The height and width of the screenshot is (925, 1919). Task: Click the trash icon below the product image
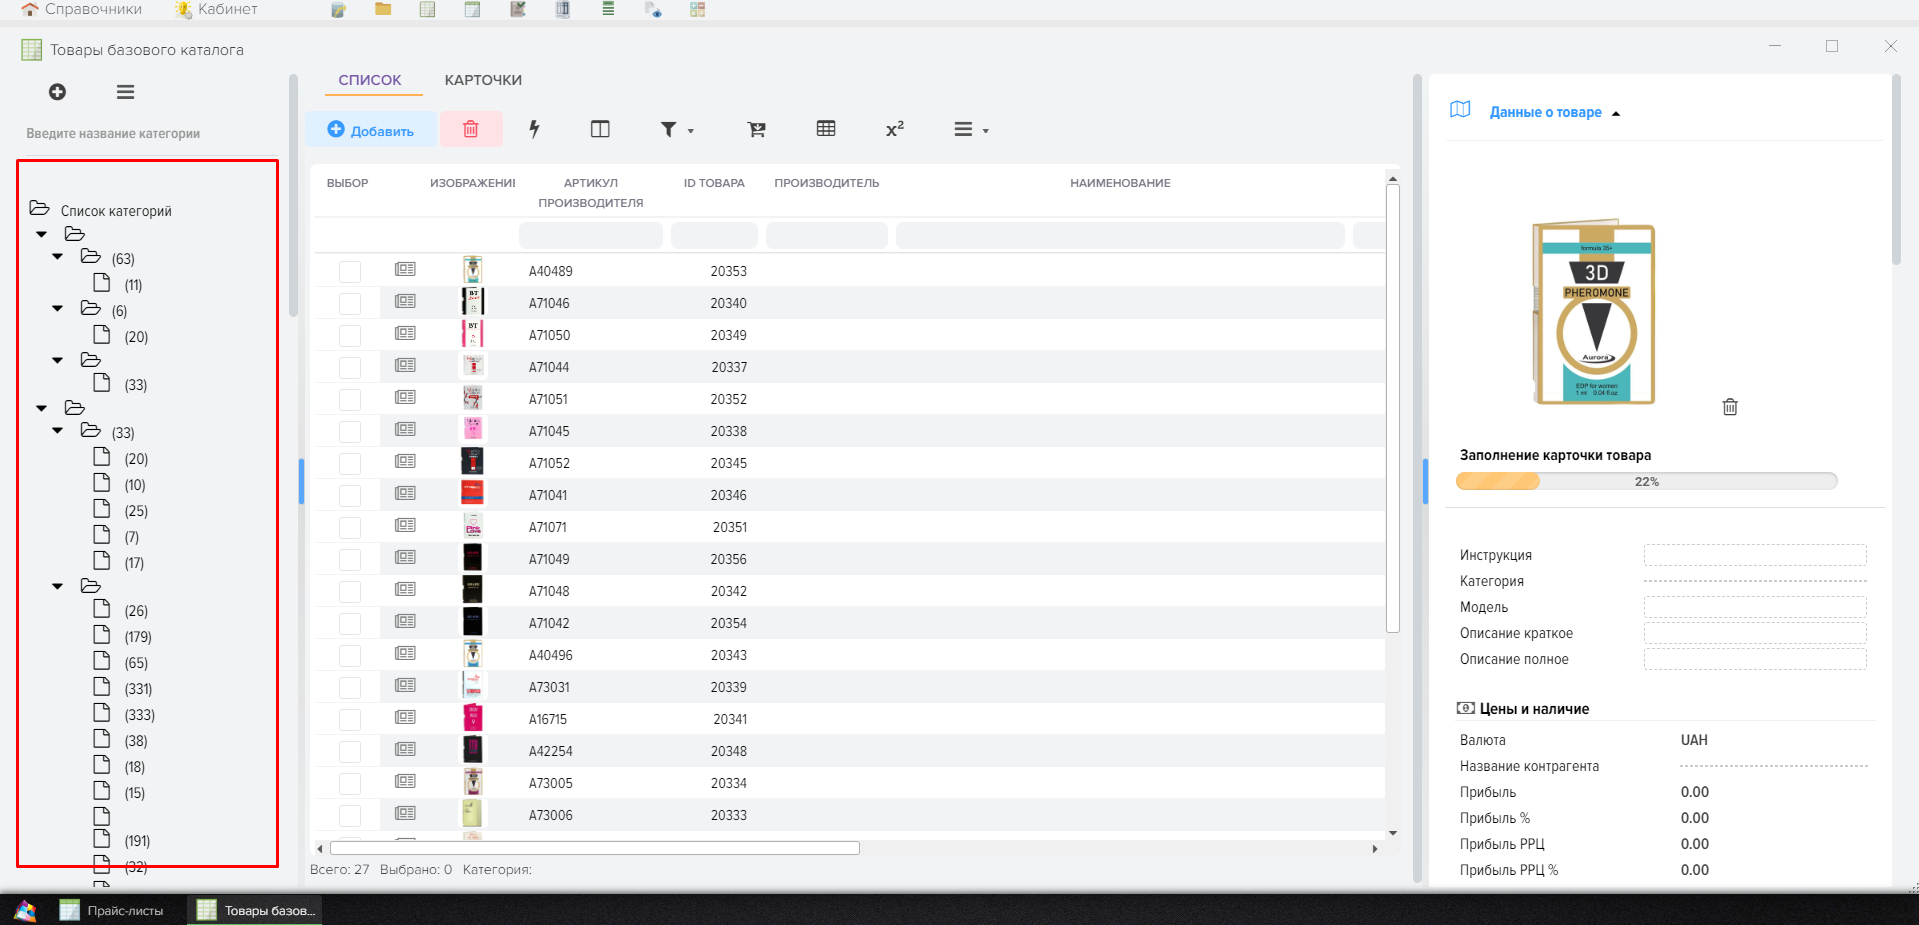(x=1730, y=407)
